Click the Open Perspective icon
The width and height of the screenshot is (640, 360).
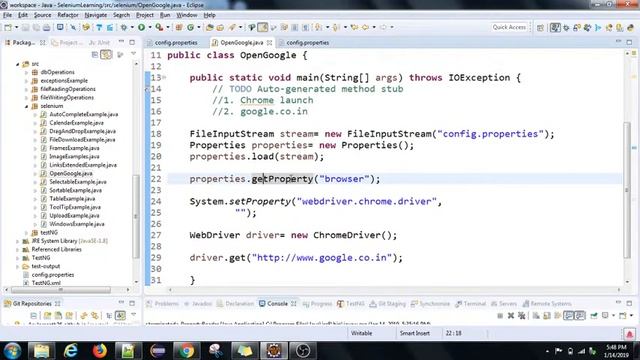[x=540, y=28]
